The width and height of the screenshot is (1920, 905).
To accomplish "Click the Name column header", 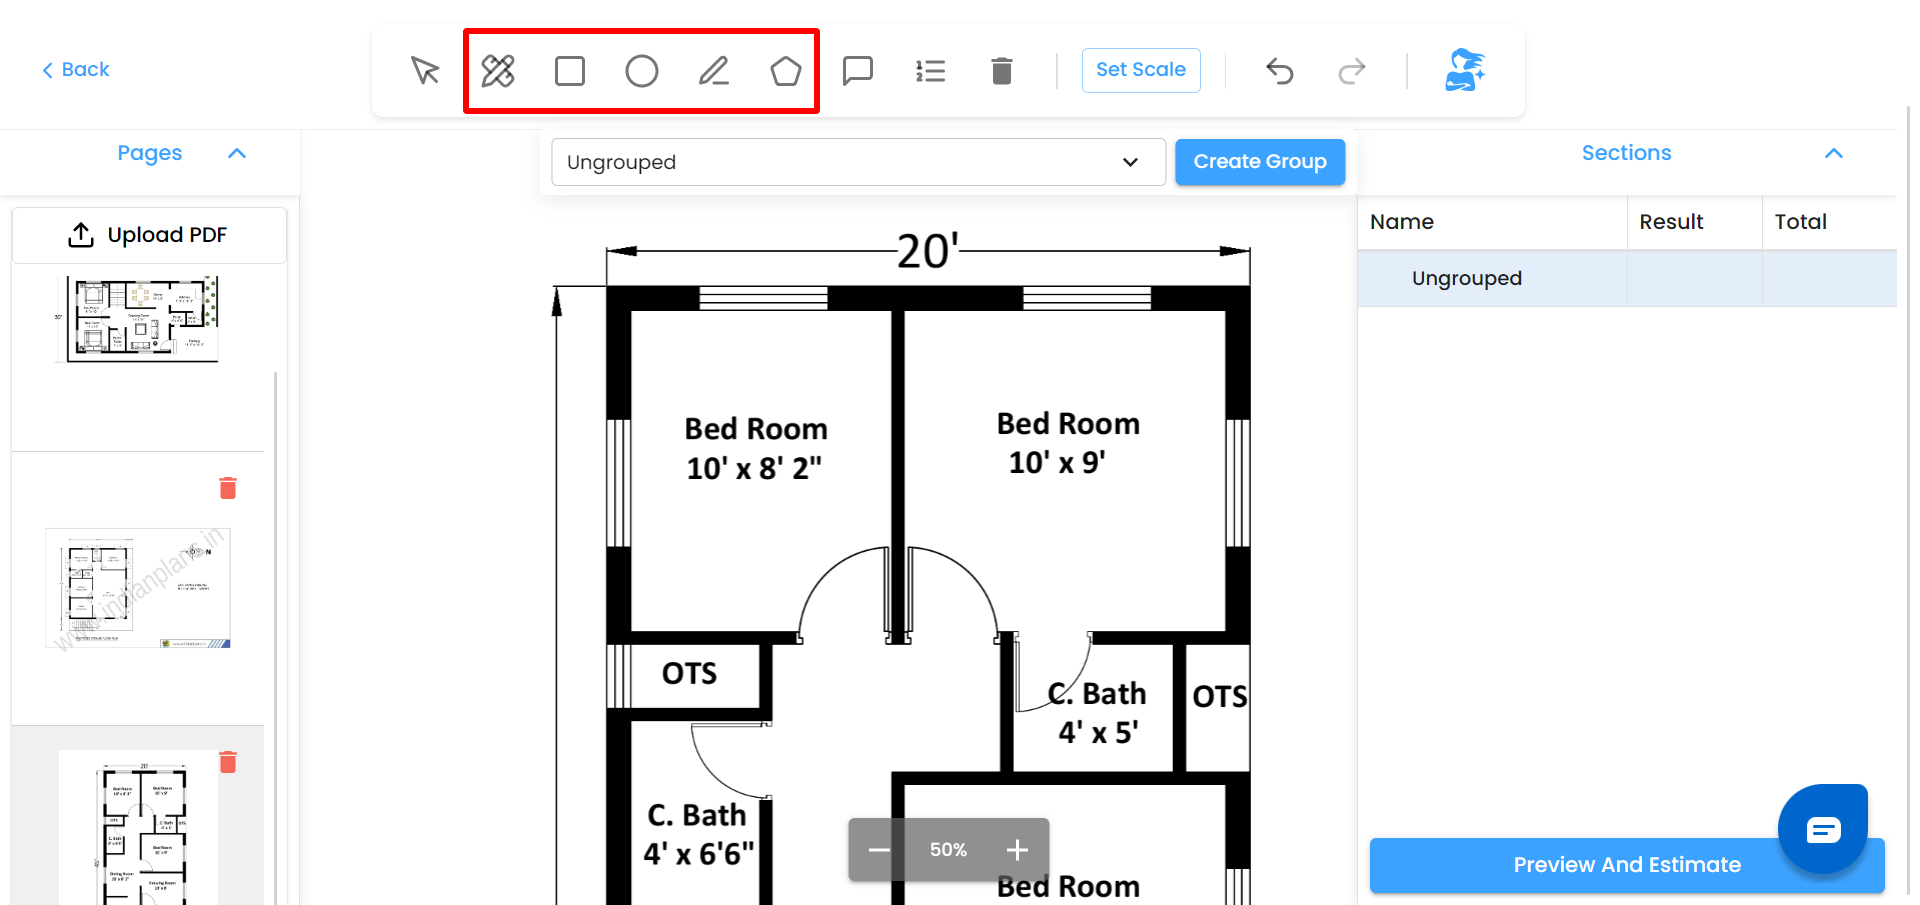I will (1492, 222).
